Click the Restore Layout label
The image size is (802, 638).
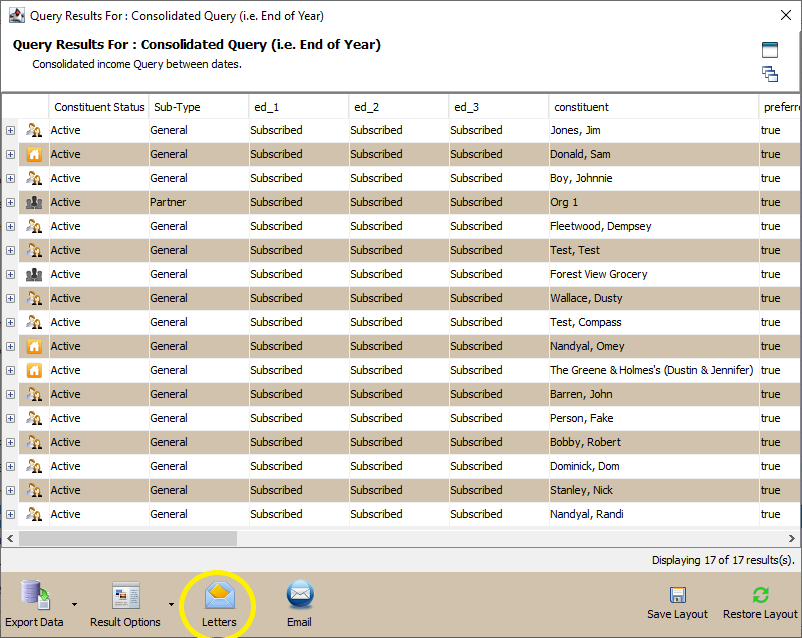point(760,614)
